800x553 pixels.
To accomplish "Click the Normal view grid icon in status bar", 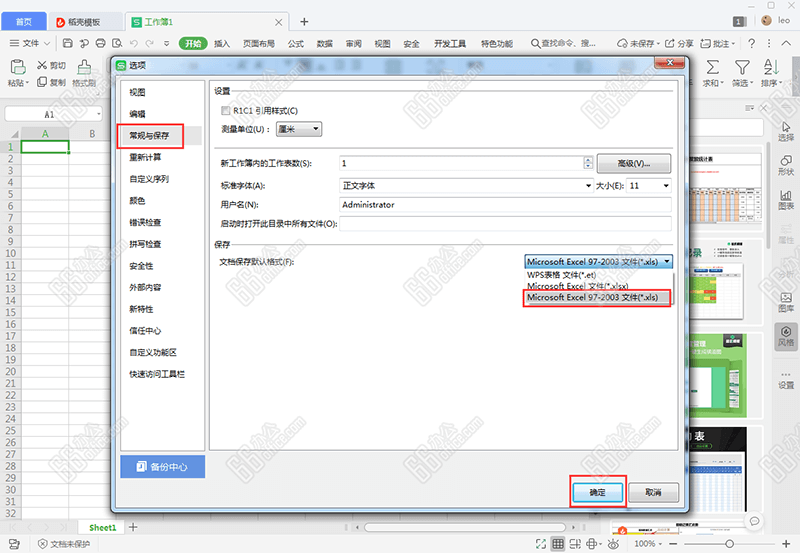I will pyautogui.click(x=558, y=544).
